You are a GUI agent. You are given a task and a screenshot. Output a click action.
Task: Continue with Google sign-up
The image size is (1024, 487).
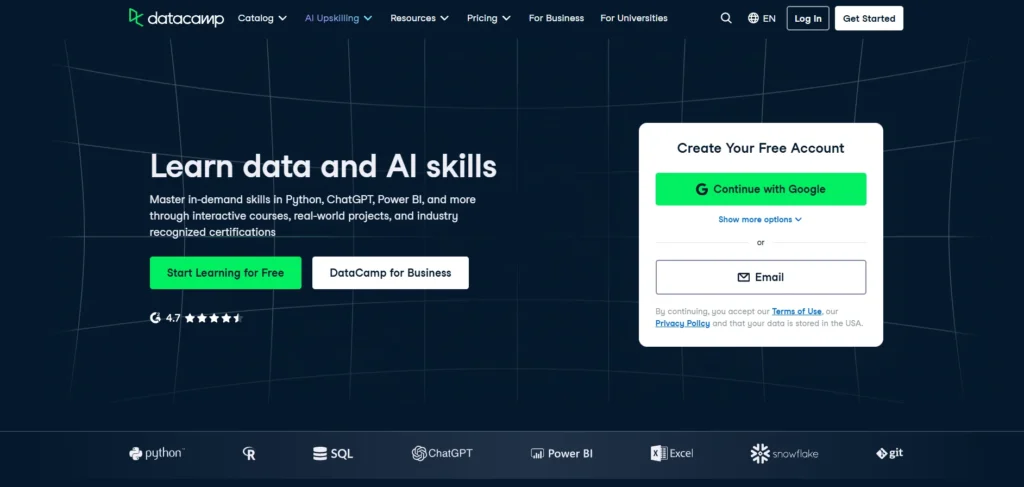pos(761,189)
